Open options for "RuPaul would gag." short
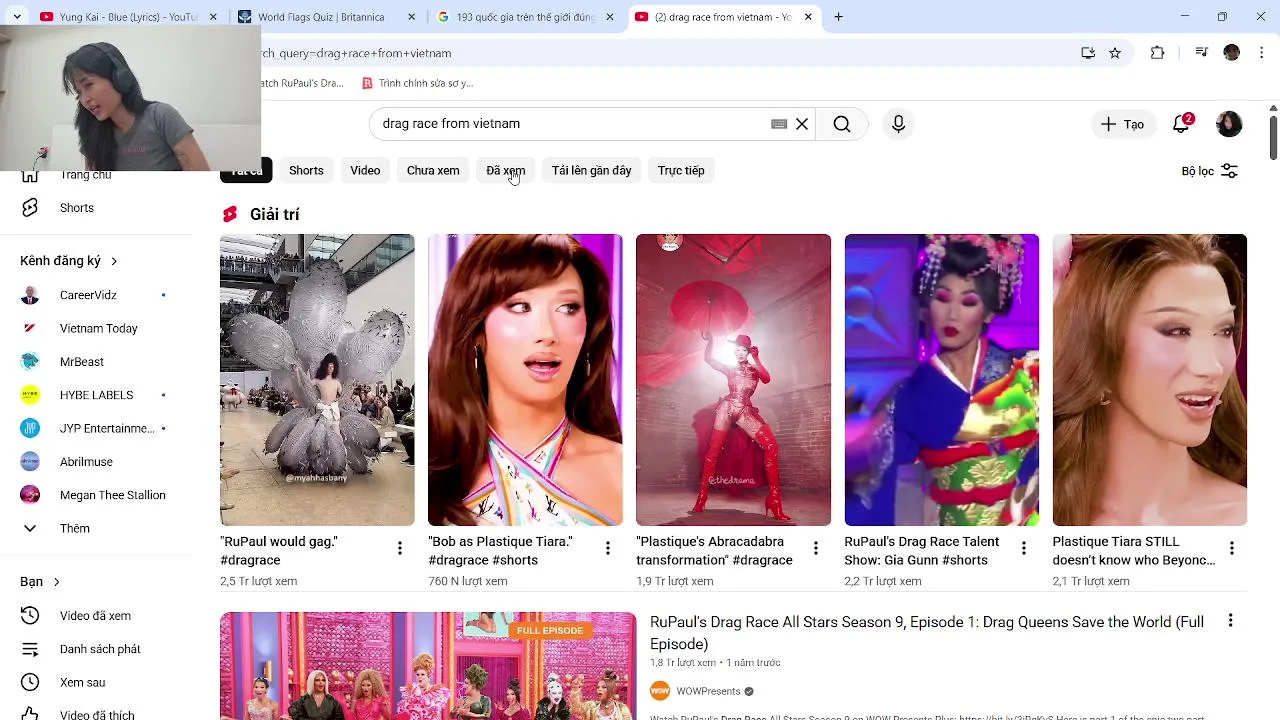This screenshot has width=1280, height=720. [x=400, y=548]
